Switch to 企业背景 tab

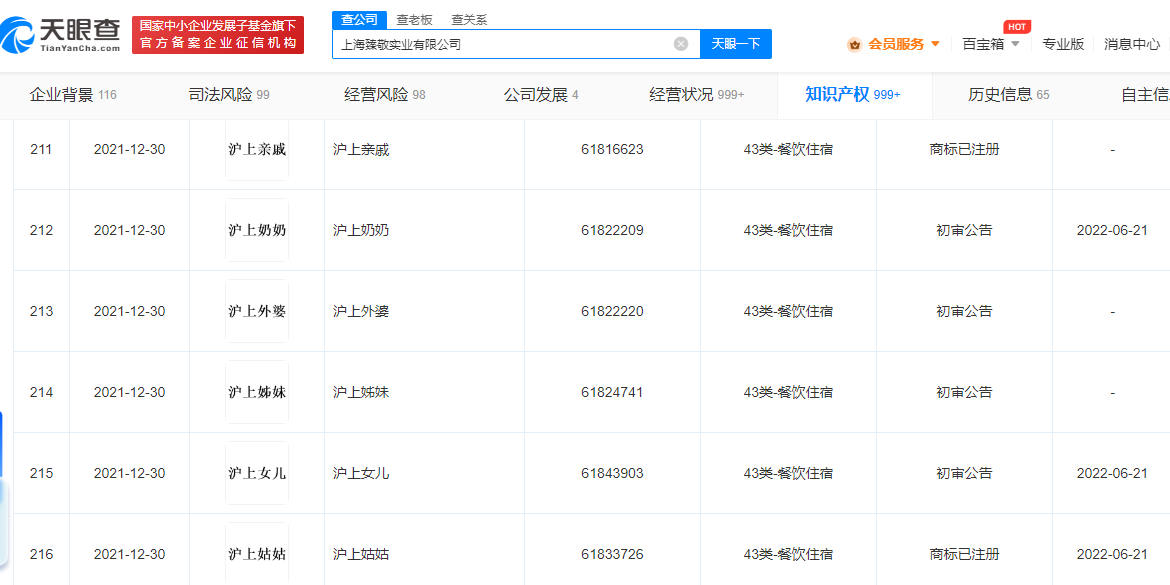tap(73, 95)
